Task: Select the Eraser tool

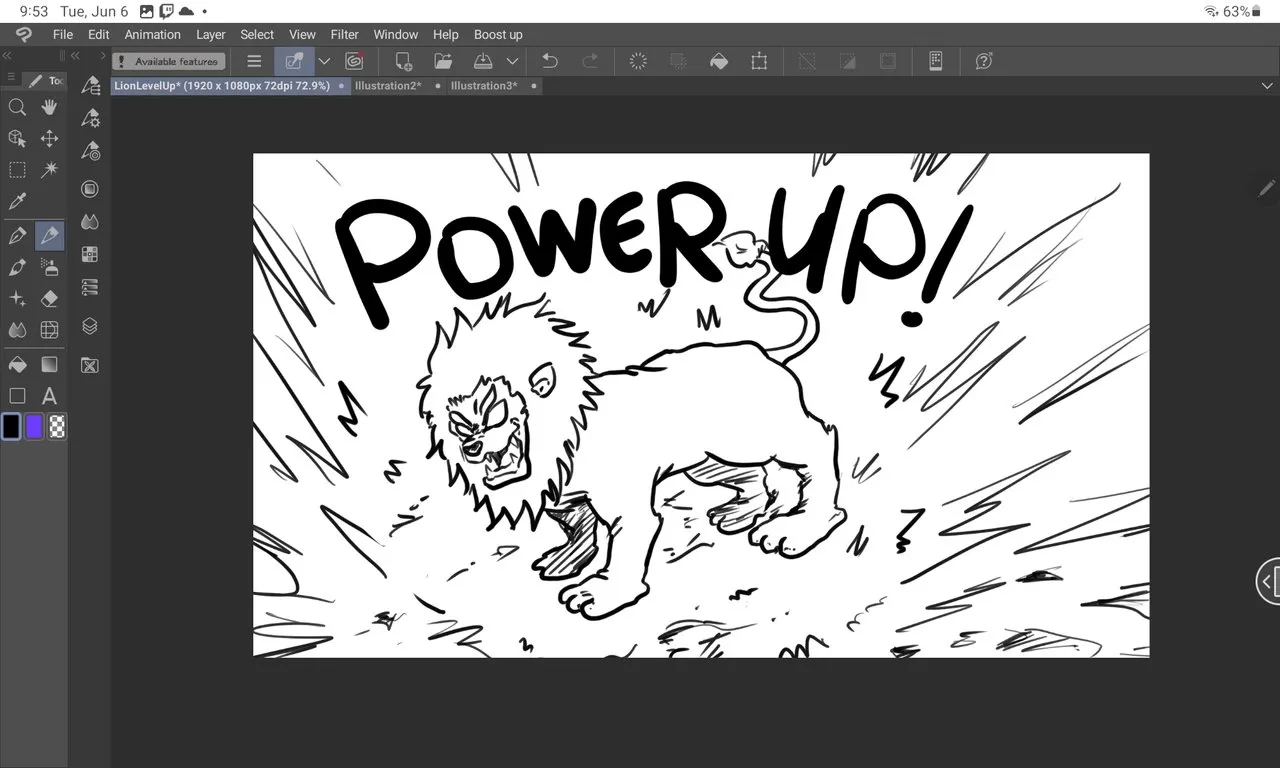Action: 49,298
